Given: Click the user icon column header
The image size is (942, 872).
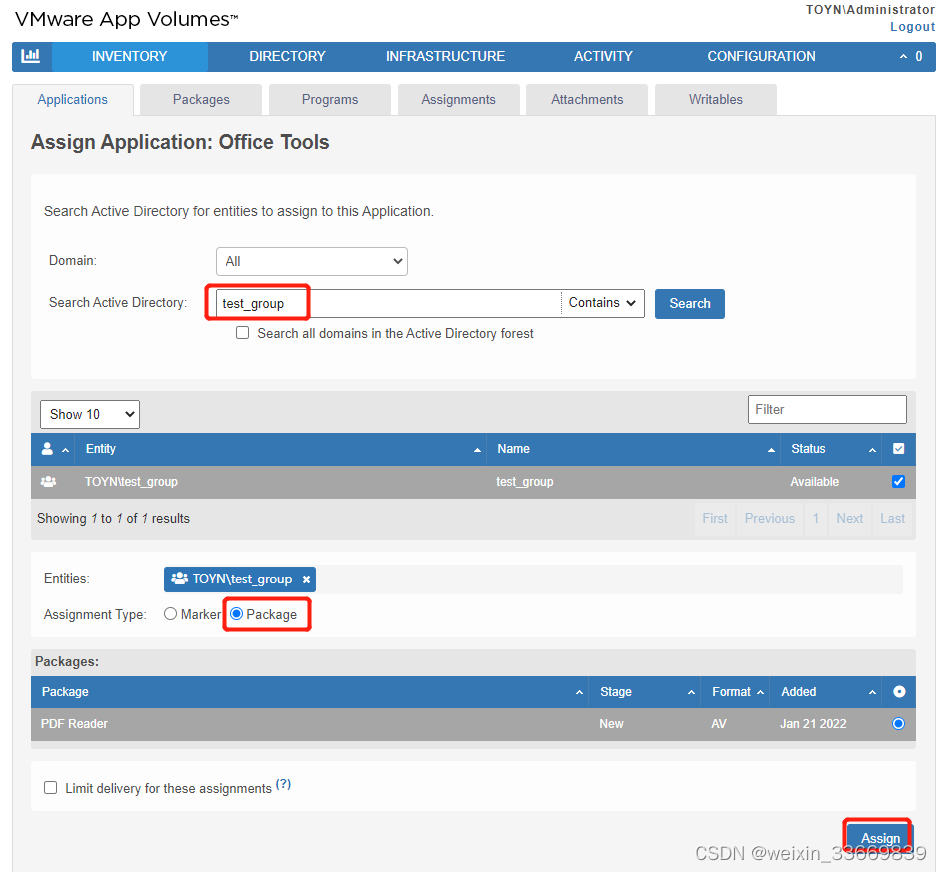Looking at the screenshot, I should coord(47,448).
